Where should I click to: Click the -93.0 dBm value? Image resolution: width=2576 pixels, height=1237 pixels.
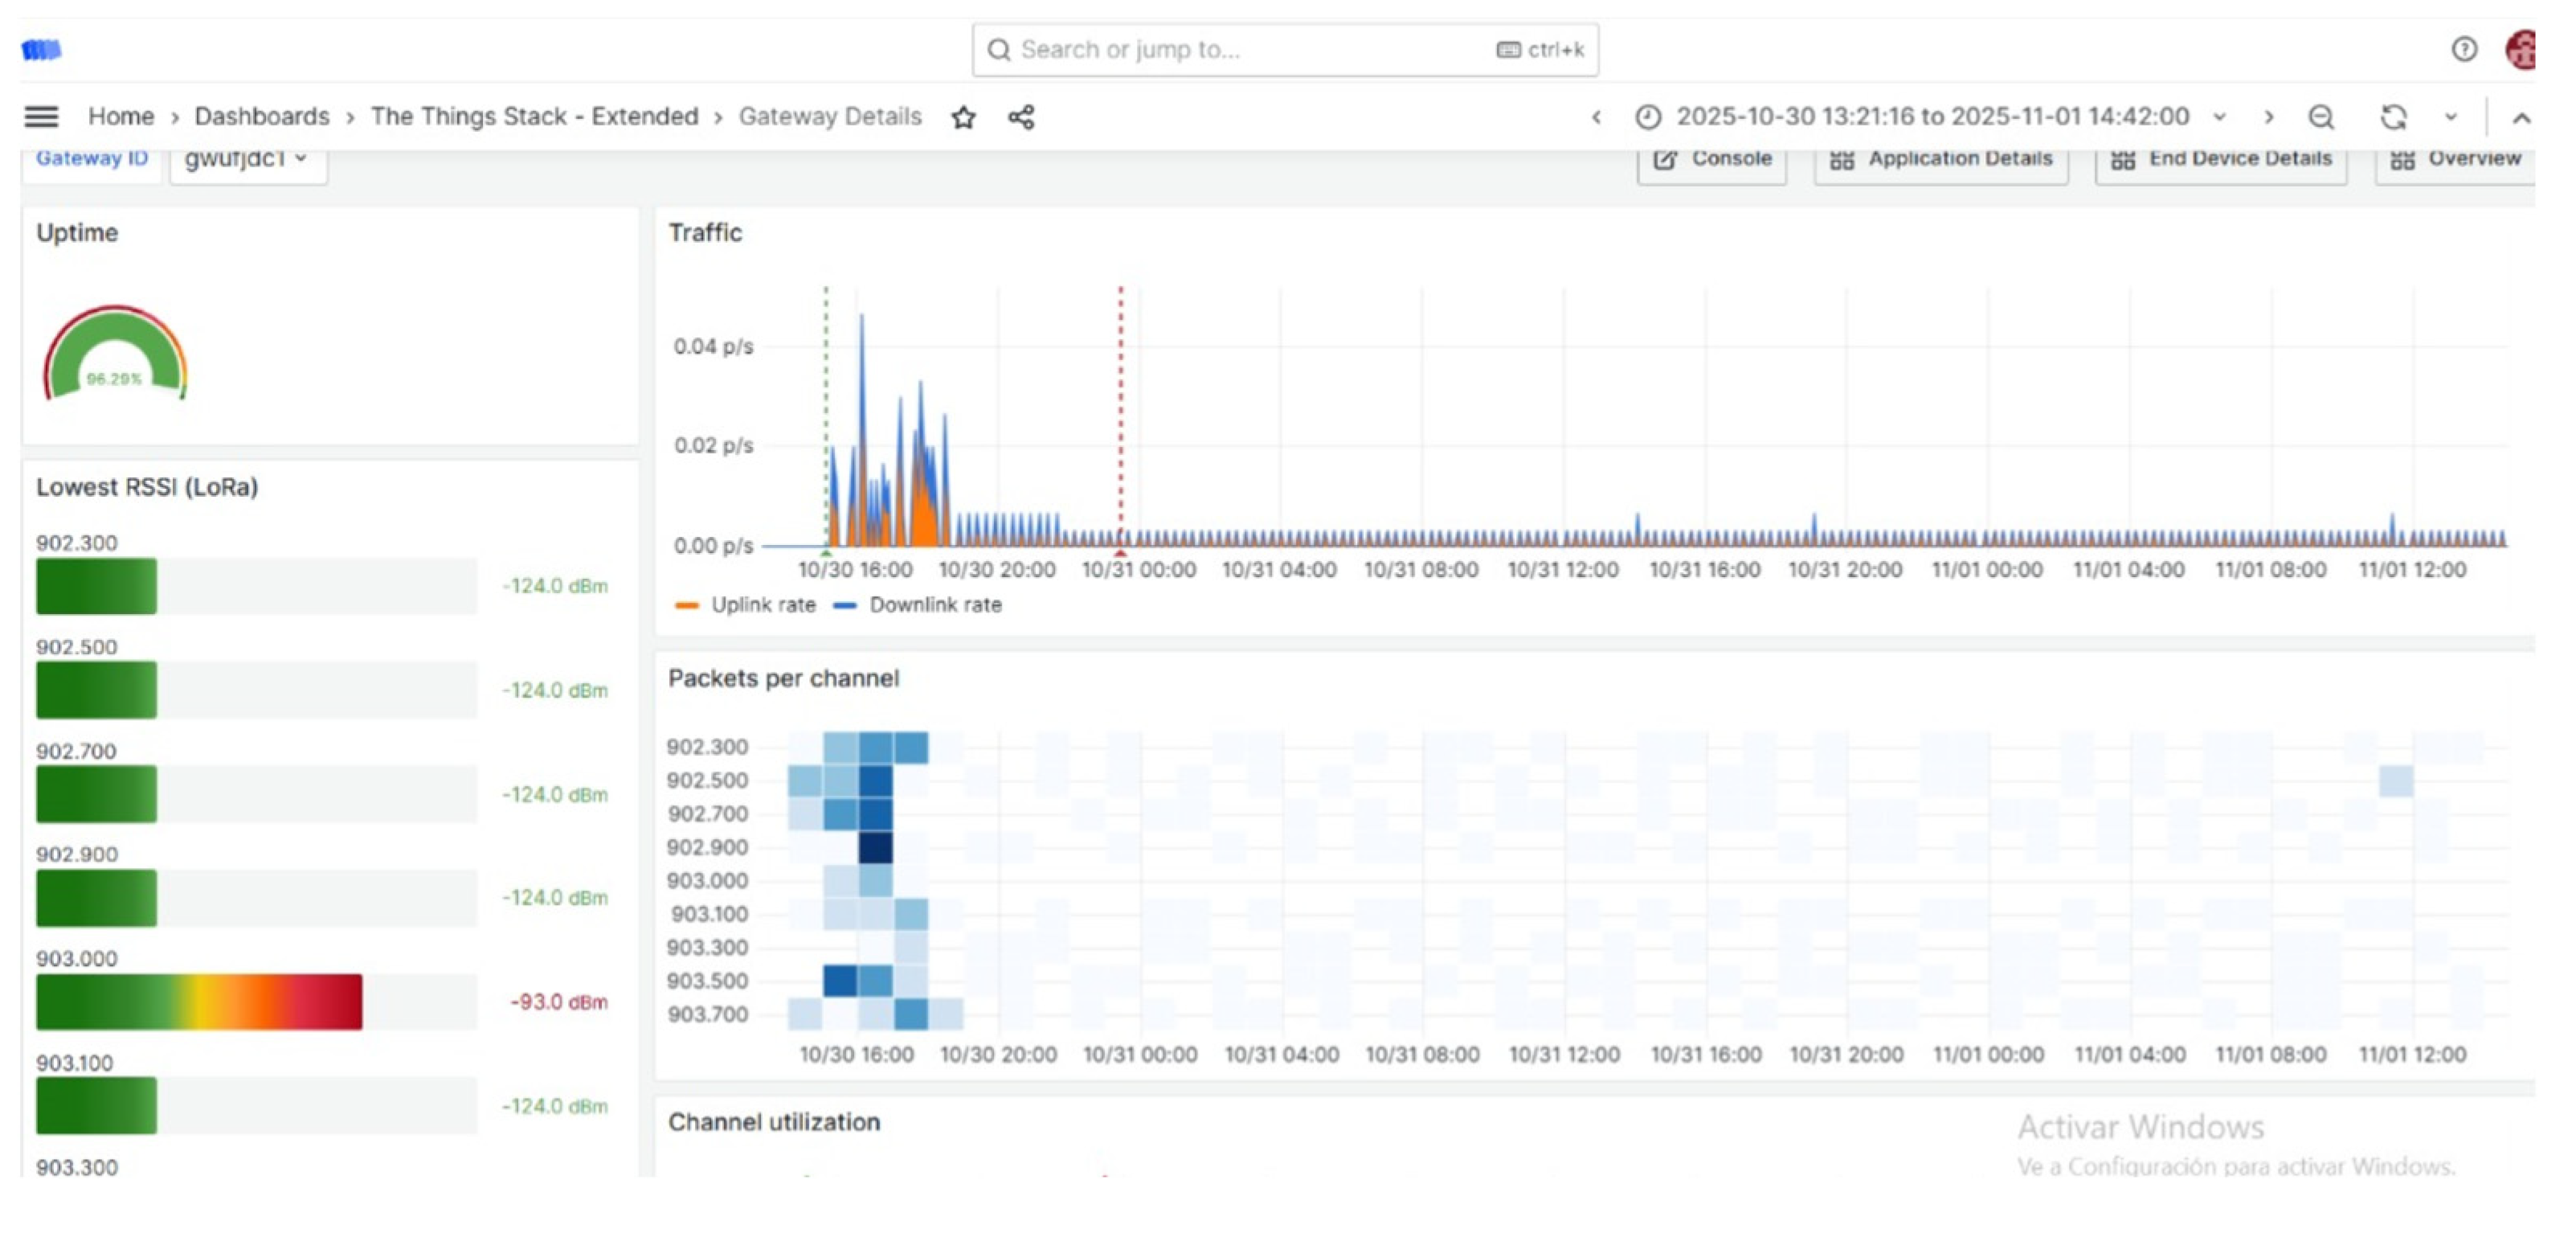click(x=558, y=1002)
